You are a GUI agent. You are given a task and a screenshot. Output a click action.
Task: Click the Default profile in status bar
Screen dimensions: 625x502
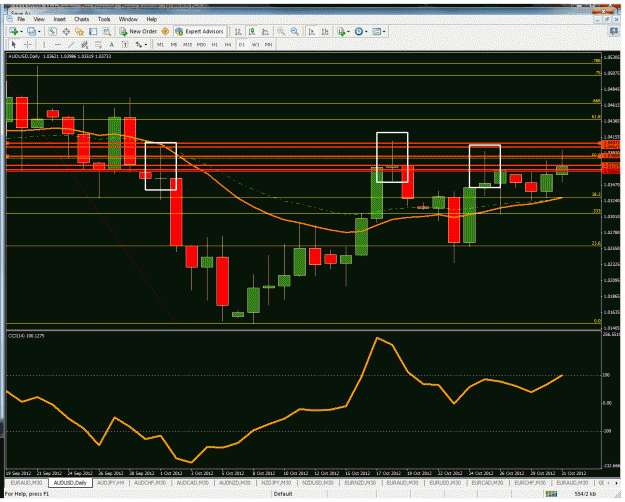click(x=283, y=494)
